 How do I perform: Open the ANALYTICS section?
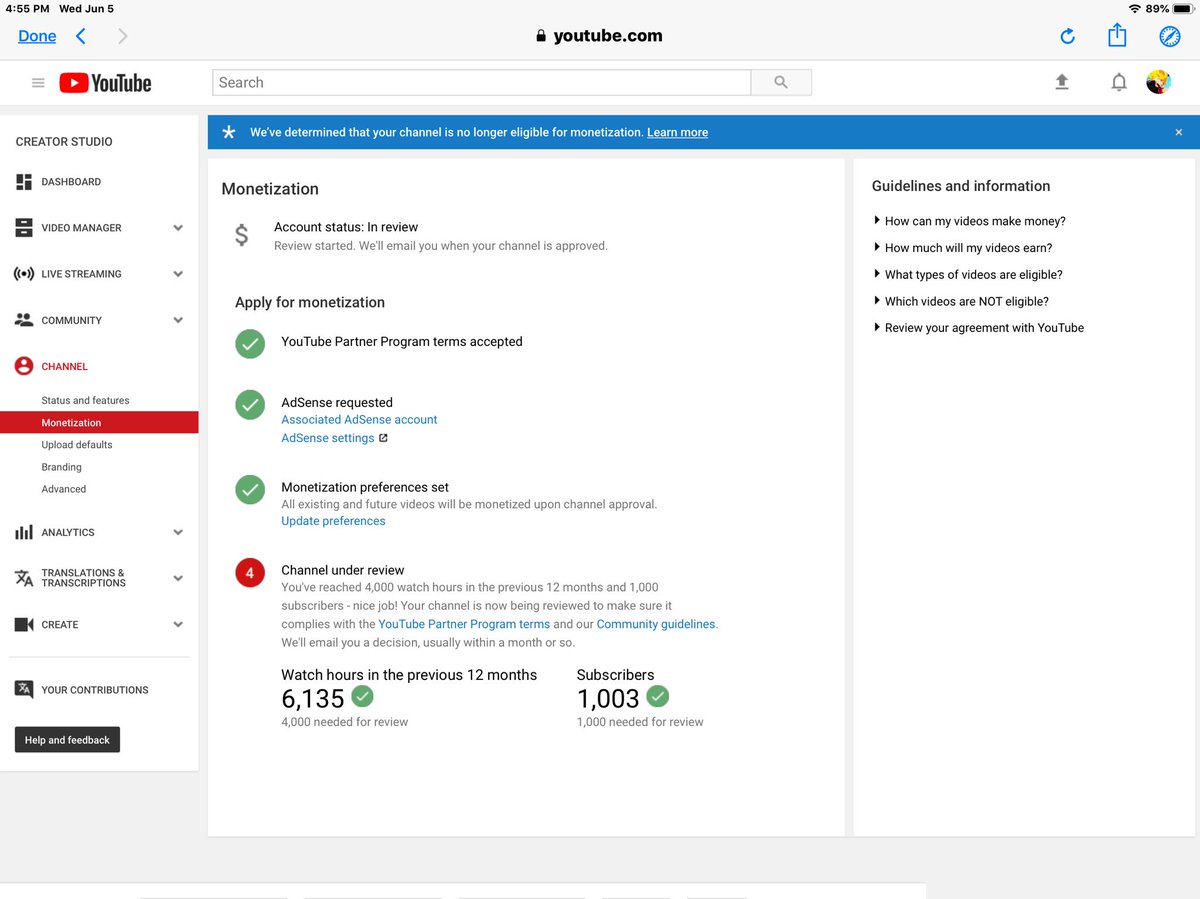(x=68, y=532)
